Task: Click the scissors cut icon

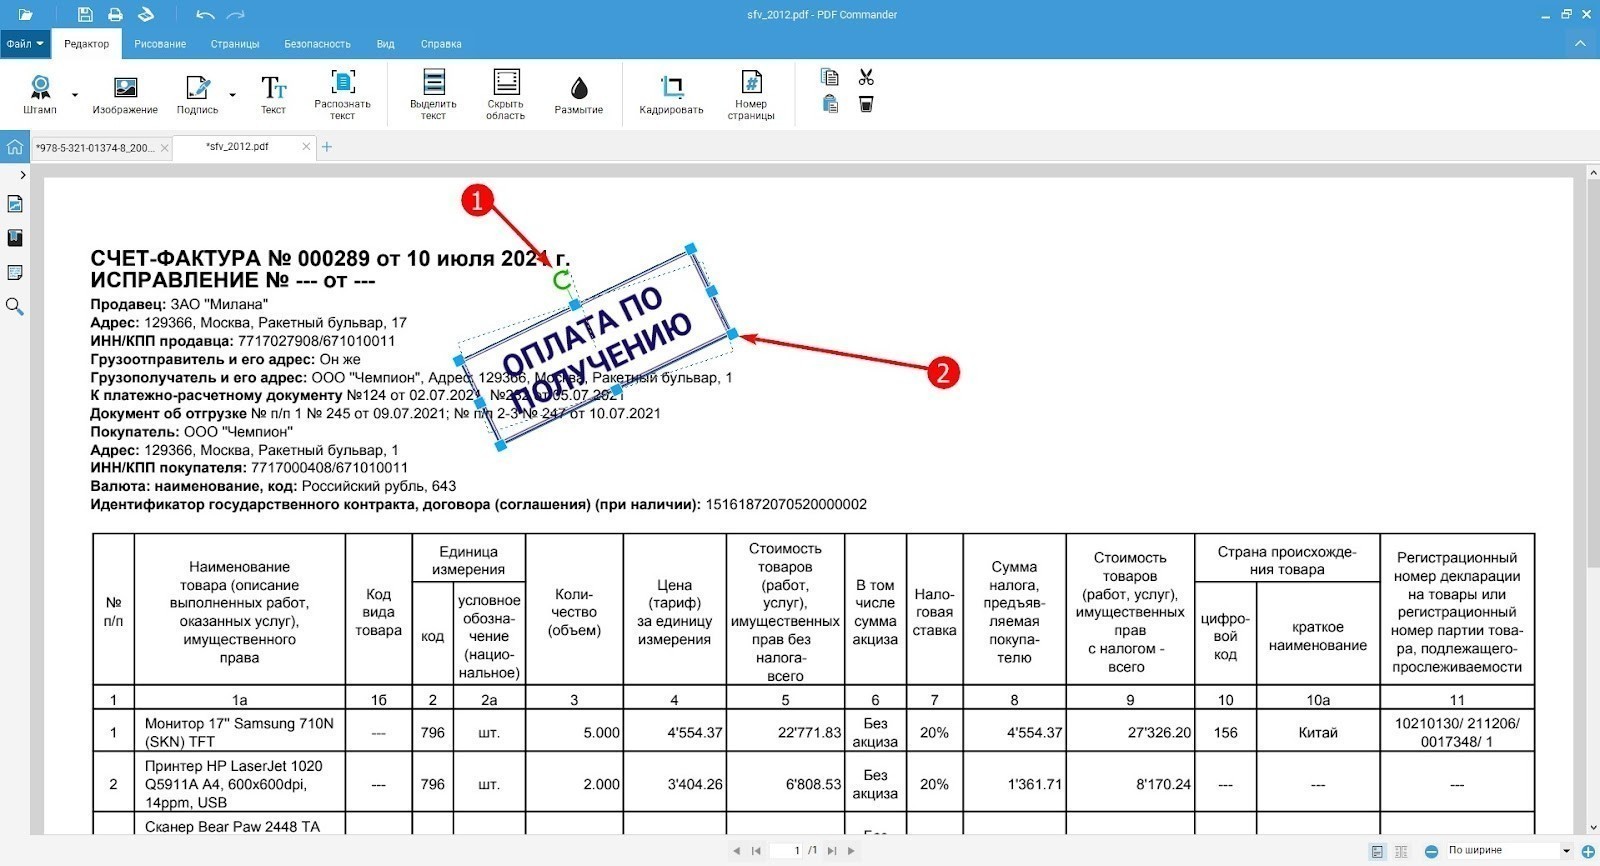Action: (866, 77)
